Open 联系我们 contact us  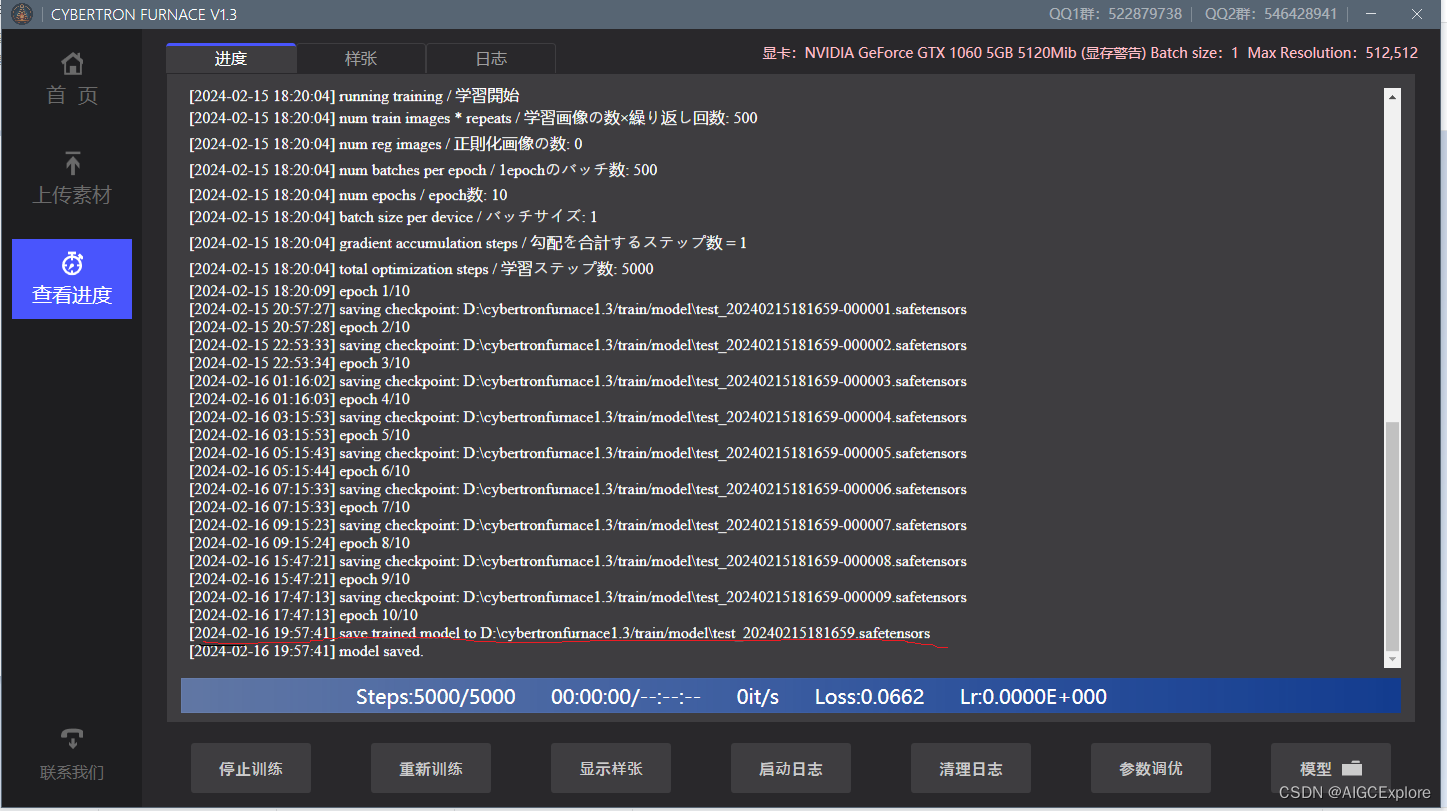72,755
